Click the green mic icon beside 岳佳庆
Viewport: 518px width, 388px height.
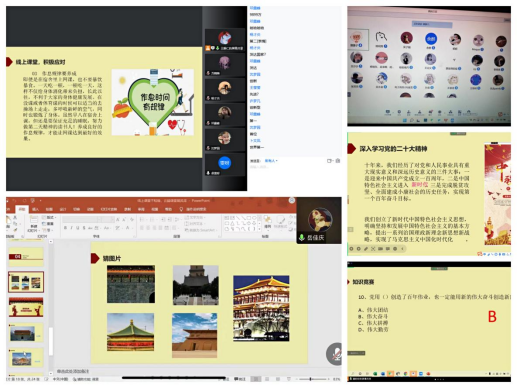tap(302, 237)
